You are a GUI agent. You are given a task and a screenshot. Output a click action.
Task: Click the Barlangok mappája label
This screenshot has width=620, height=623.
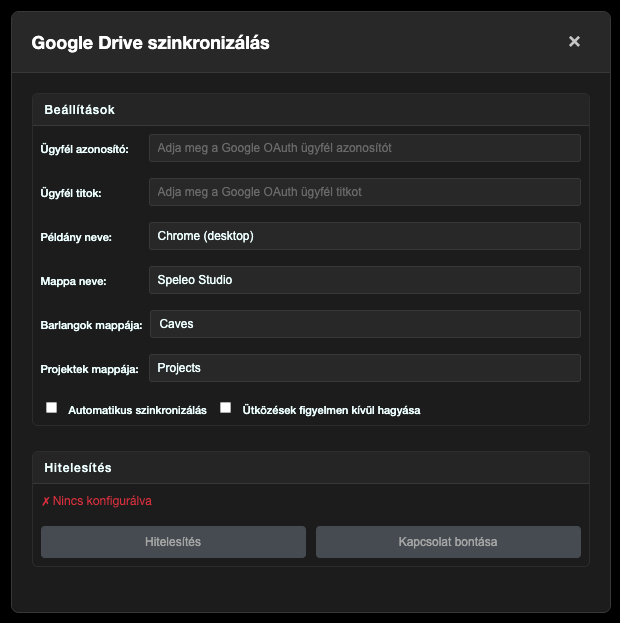click(92, 325)
